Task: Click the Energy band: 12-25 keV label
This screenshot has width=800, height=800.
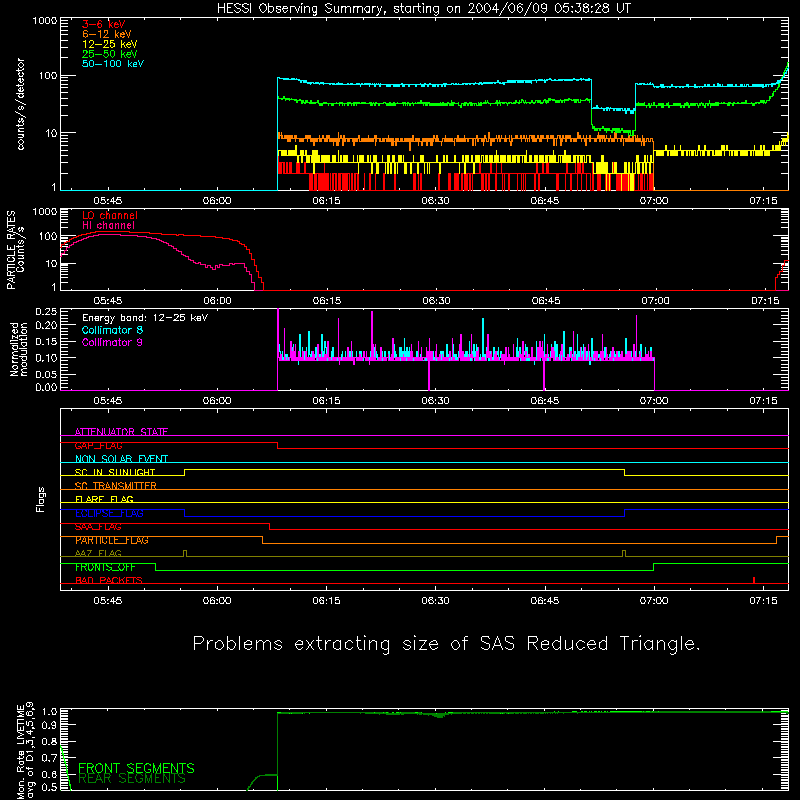Action: pos(145,318)
